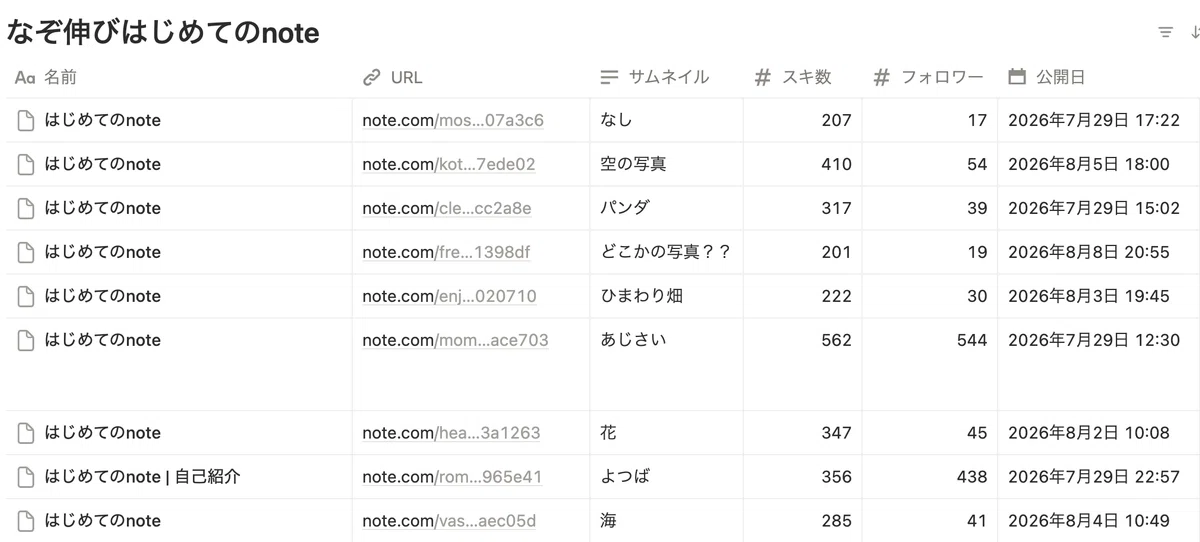The height and width of the screenshot is (542, 1200).
Task: Open the filter icon at top right
Action: [x=1165, y=33]
